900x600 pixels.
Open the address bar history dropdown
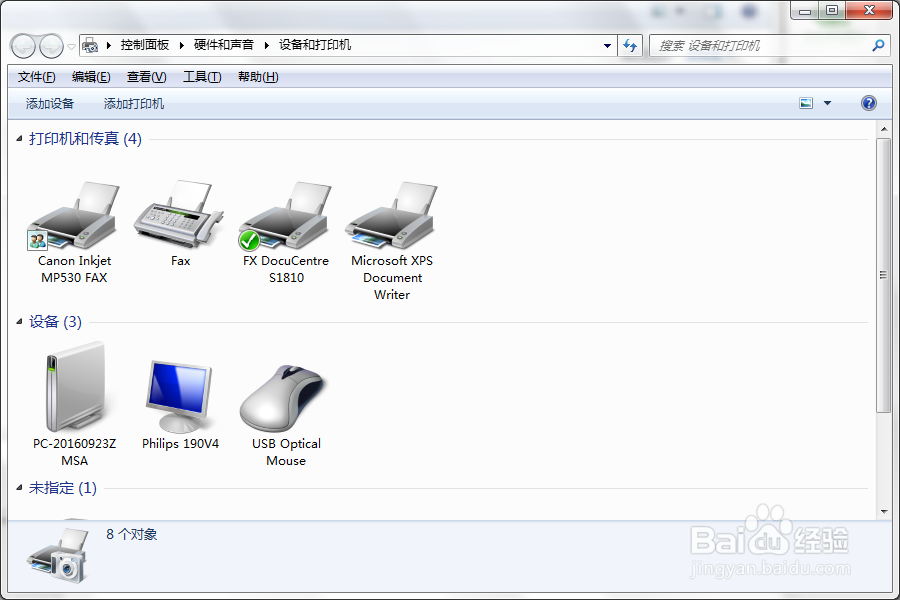tap(607, 46)
